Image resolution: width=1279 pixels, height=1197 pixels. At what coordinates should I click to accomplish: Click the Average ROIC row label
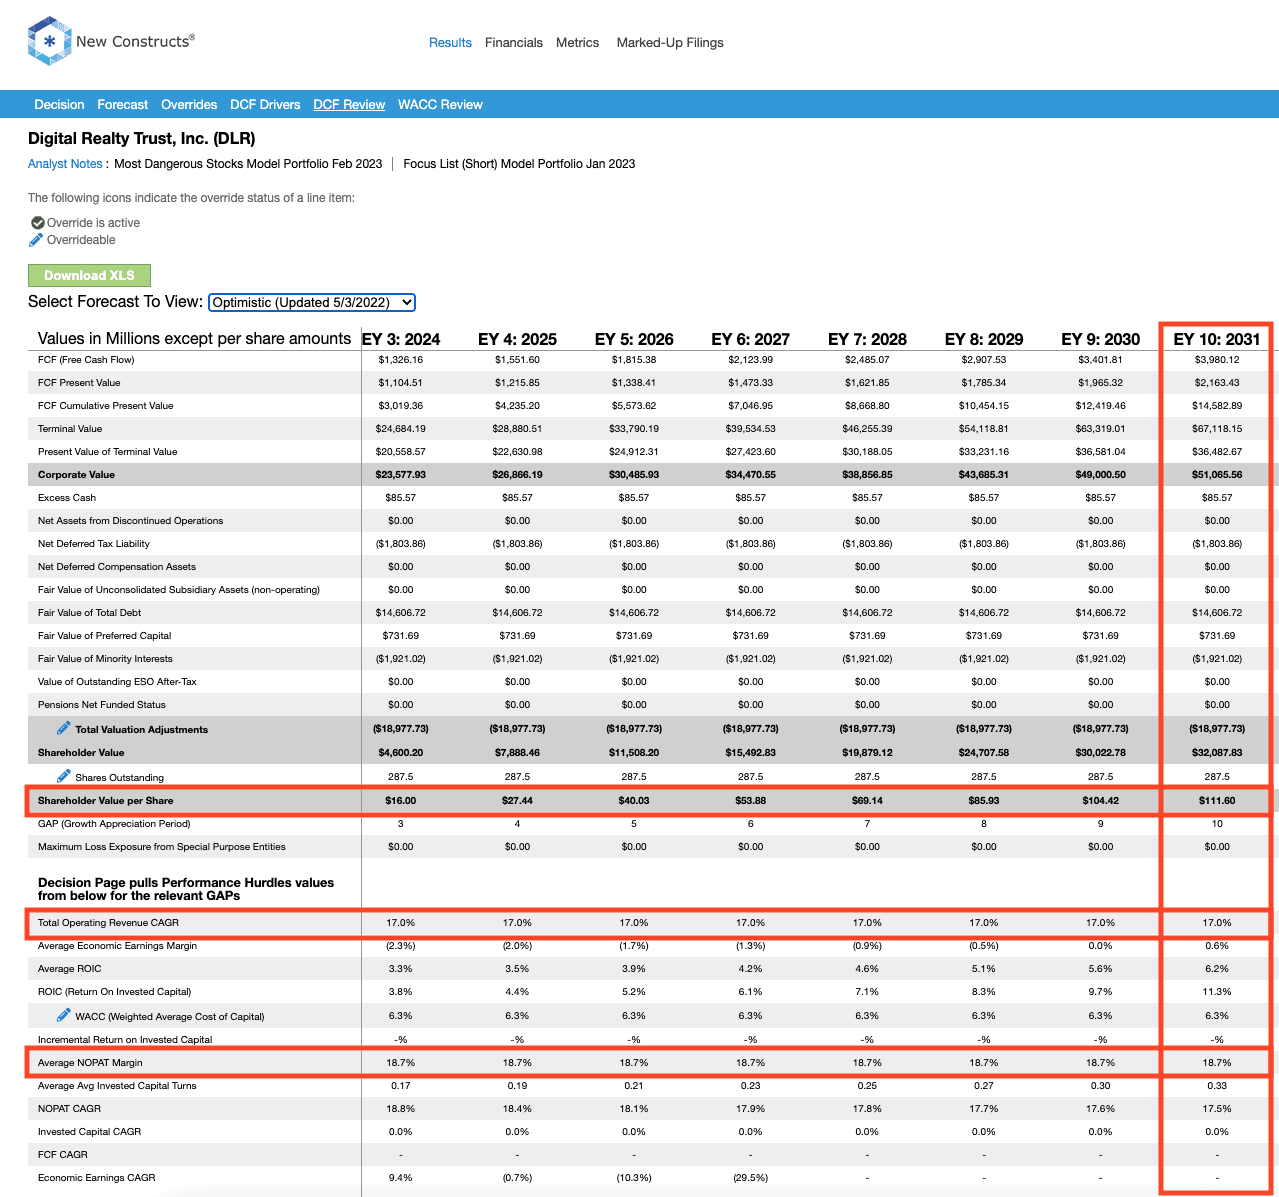click(70, 969)
